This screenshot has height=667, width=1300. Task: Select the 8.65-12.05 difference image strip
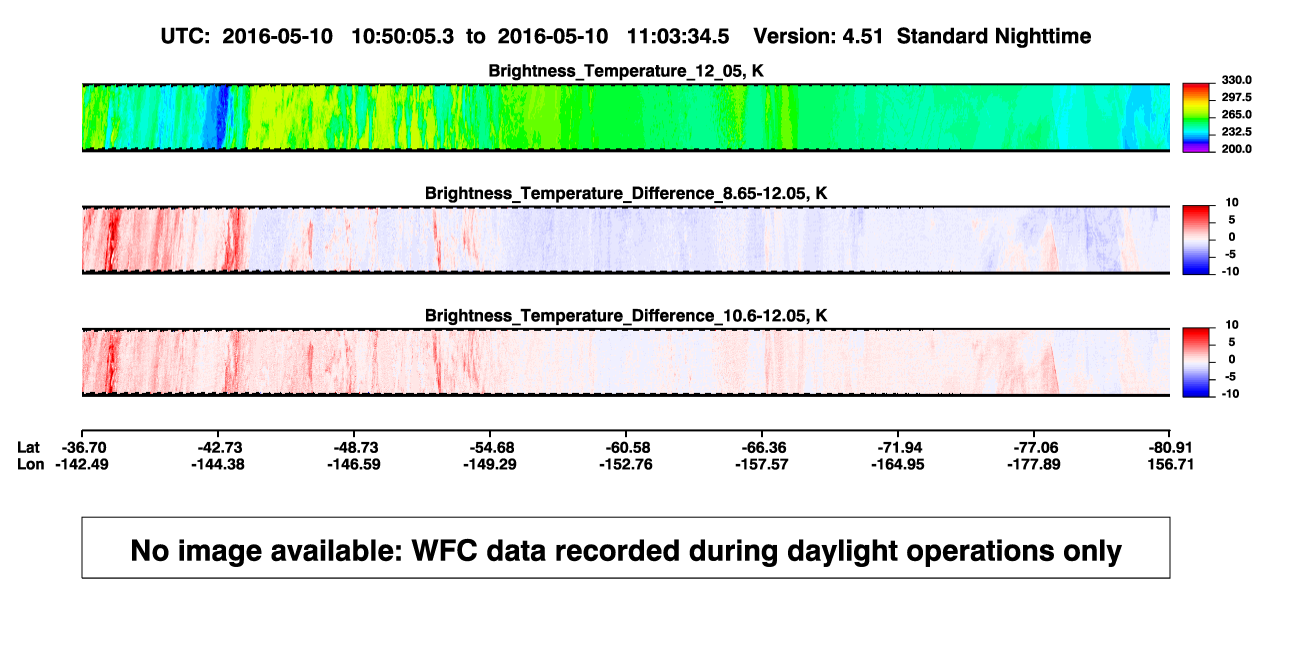626,240
